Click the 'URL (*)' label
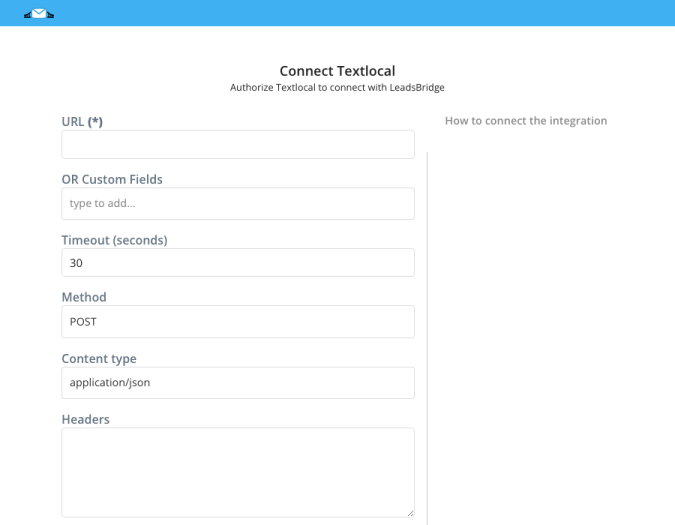The height and width of the screenshot is (525, 675). pos(82,122)
